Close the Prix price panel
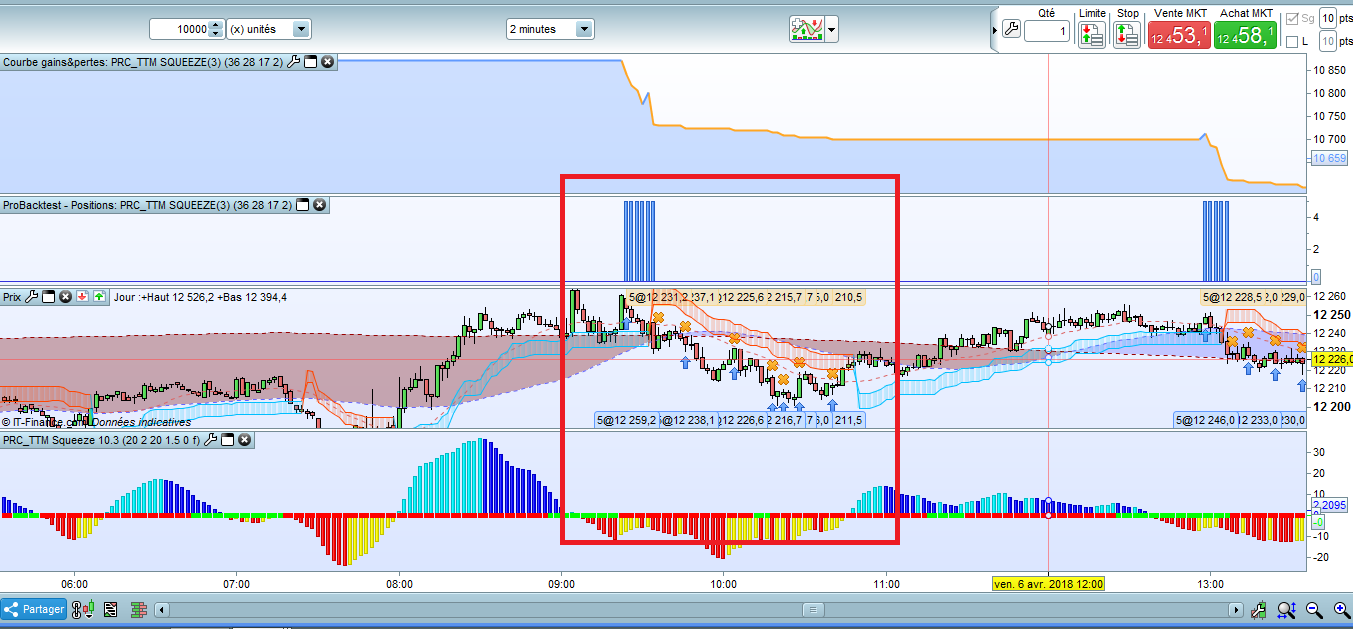1353x629 pixels. (65, 296)
